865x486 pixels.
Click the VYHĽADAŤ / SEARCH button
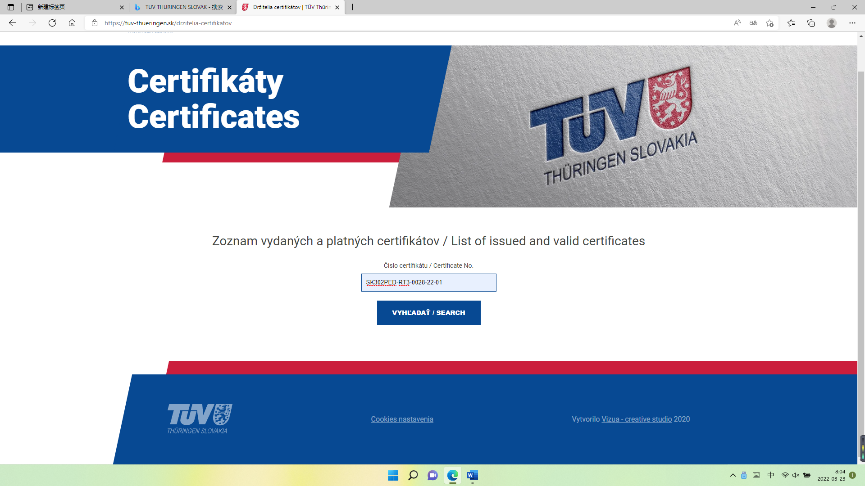pos(429,313)
